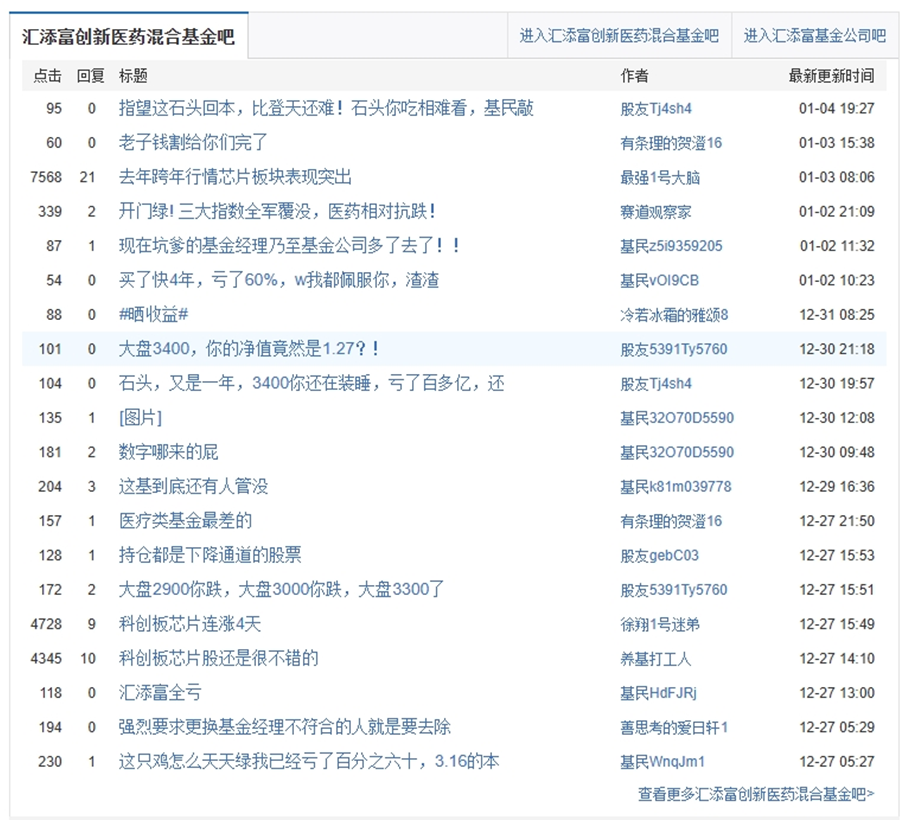Open the post 医疗类基金最差的
Screen dimensions: 904x822
(x=185, y=521)
